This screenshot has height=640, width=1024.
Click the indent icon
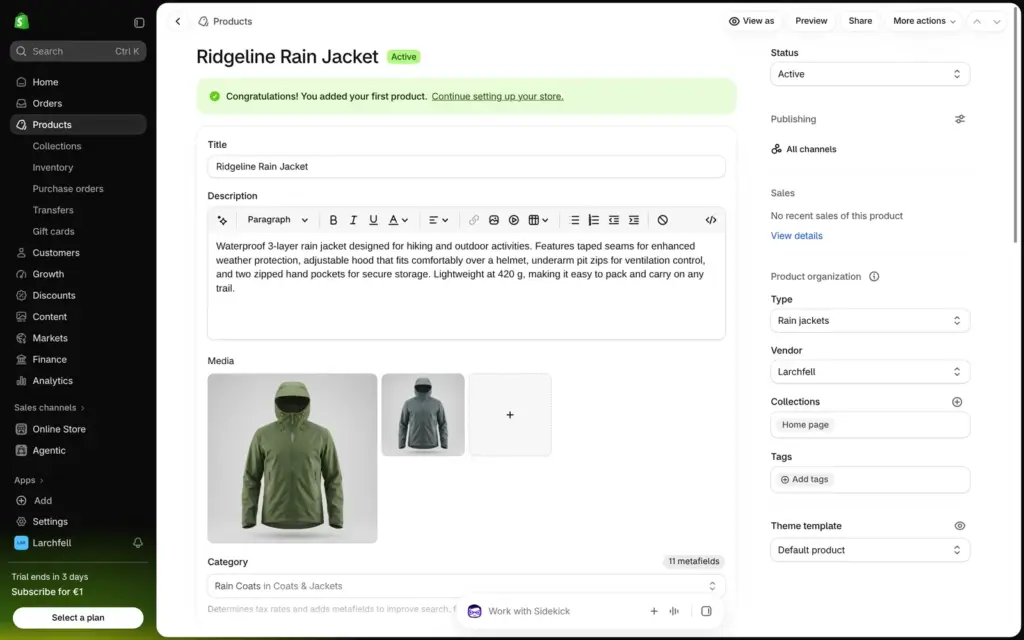coord(633,220)
